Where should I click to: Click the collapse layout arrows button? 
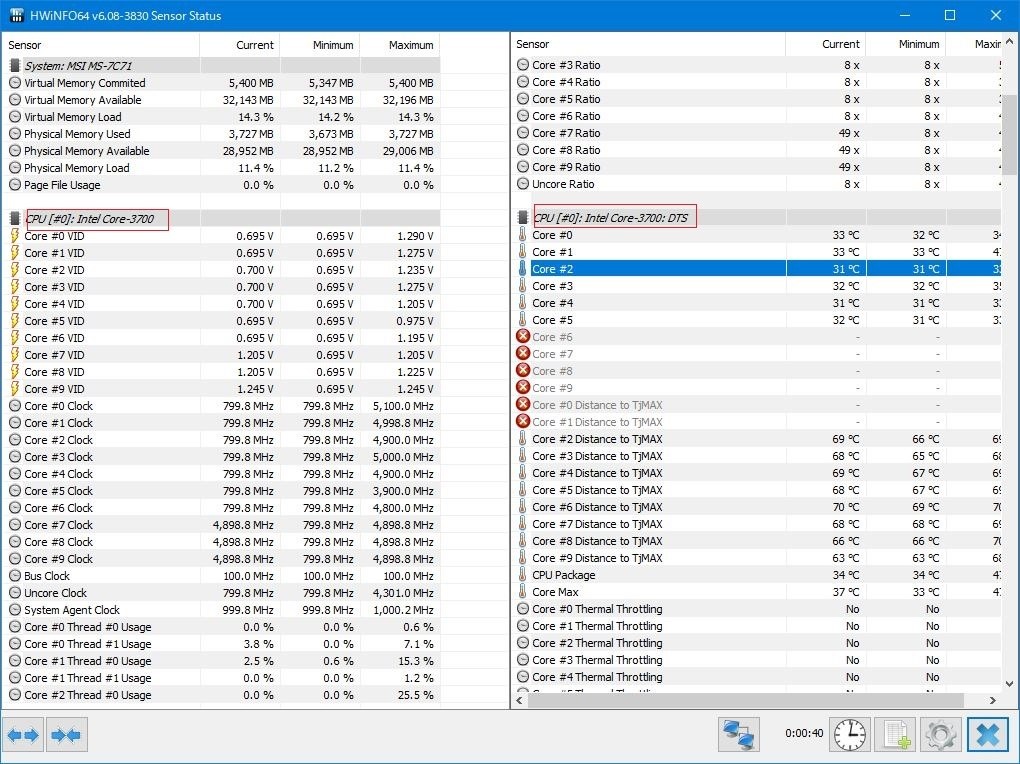pos(66,735)
